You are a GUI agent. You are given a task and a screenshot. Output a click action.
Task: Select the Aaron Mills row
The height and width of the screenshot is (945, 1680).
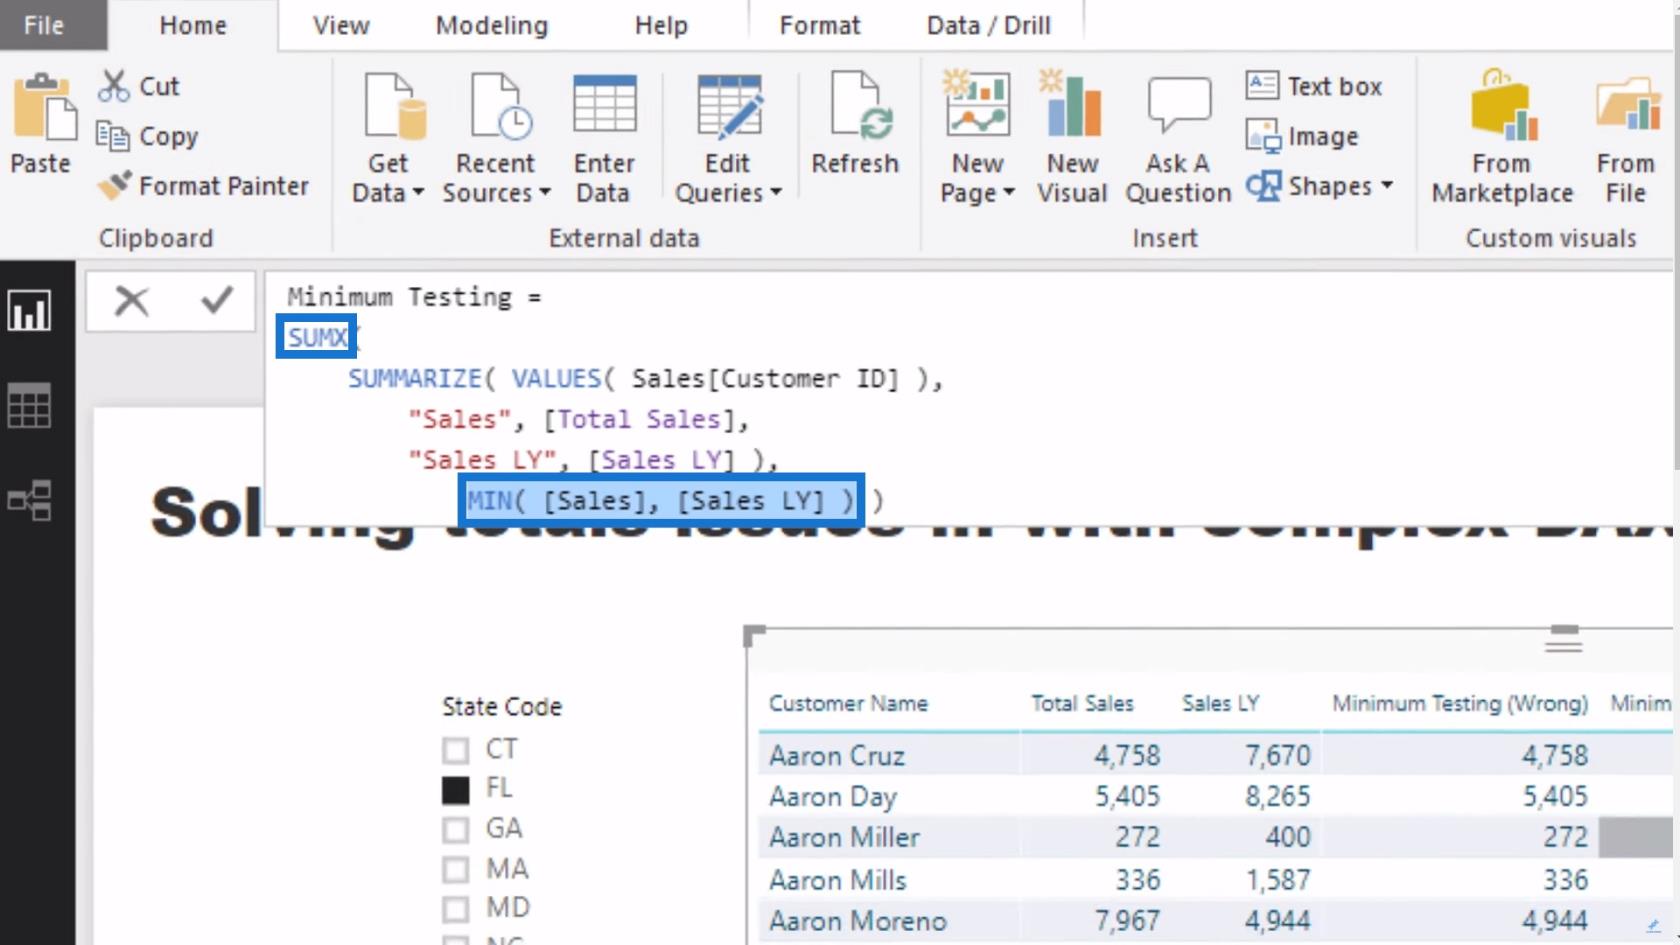tap(1215, 880)
